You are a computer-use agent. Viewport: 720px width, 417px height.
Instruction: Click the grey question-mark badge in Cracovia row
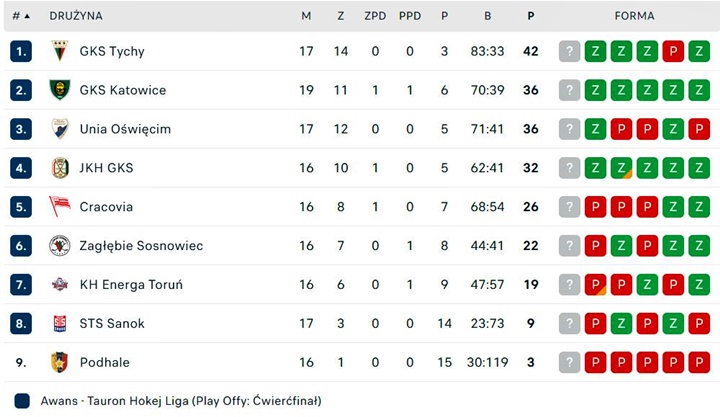(569, 207)
